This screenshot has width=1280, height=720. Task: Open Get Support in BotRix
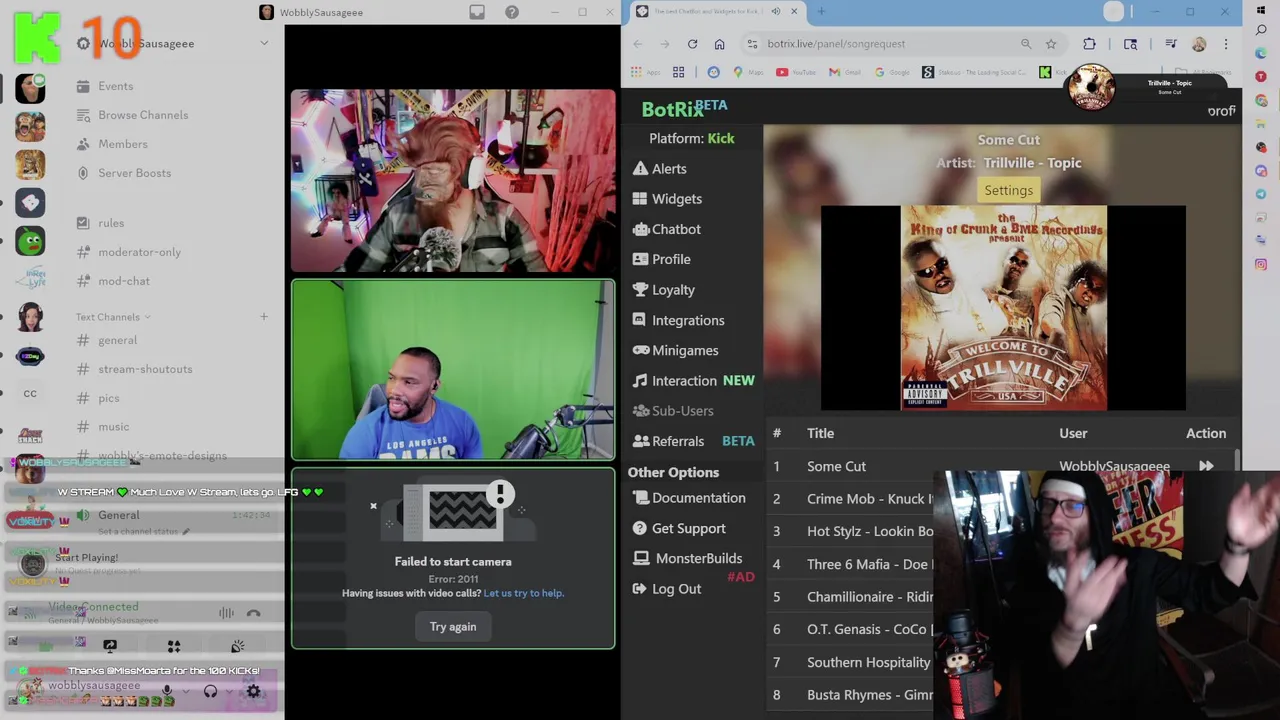click(x=679, y=528)
